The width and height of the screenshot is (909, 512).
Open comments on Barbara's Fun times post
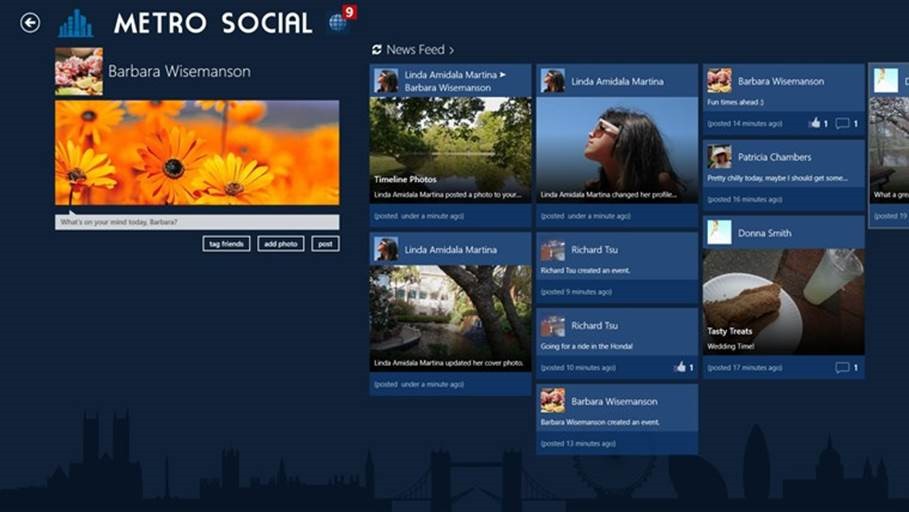pyautogui.click(x=842, y=124)
